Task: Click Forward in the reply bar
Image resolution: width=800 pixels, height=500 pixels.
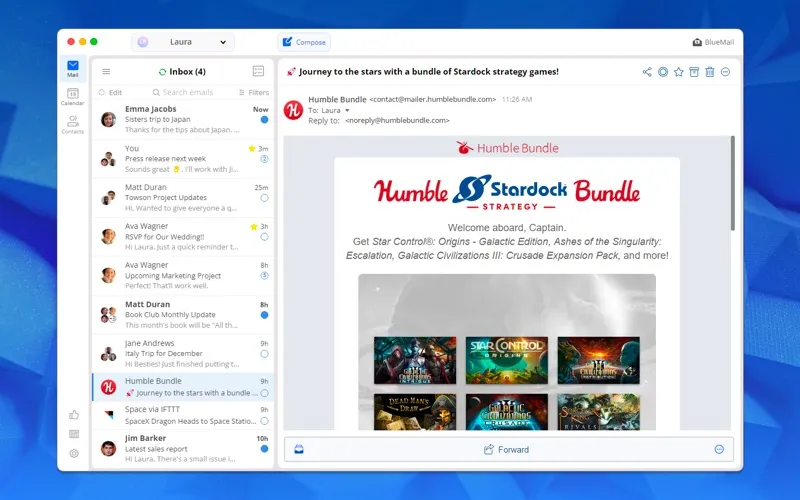Action: pyautogui.click(x=506, y=449)
